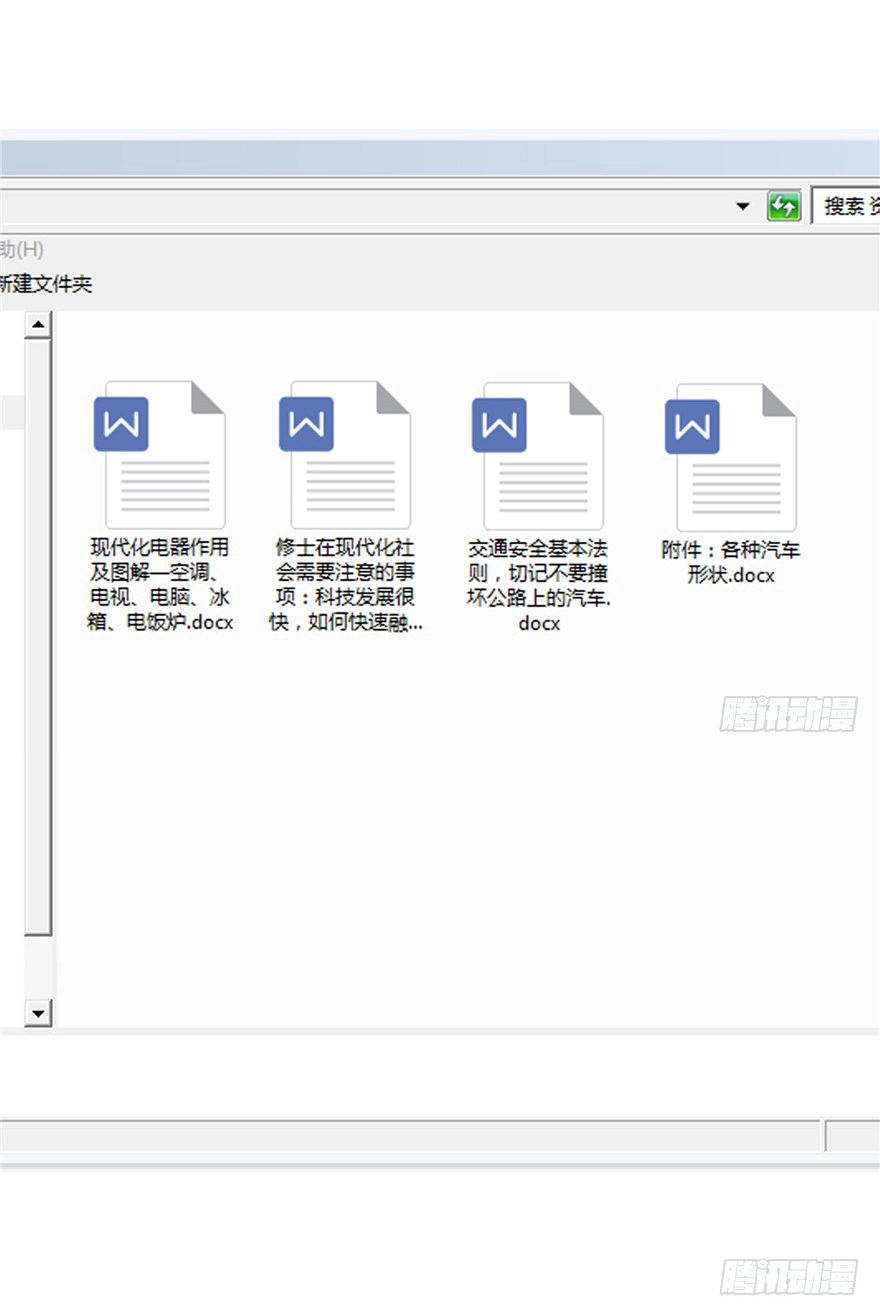Screen dimensions: 880x1316
Task: Click the file name text 切记不要撞坏公路上的汽车.docx
Action: click(x=538, y=586)
